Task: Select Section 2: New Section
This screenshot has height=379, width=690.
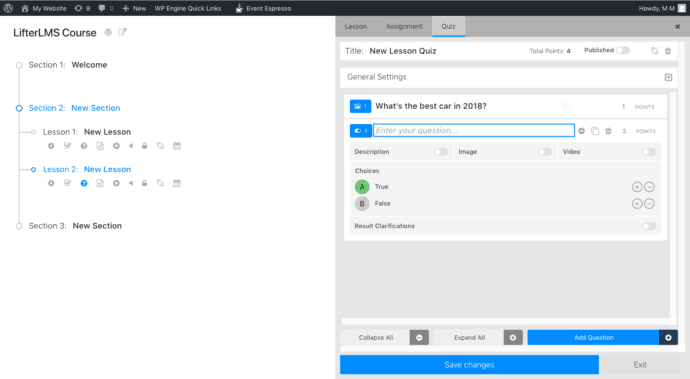Action: pyautogui.click(x=74, y=108)
